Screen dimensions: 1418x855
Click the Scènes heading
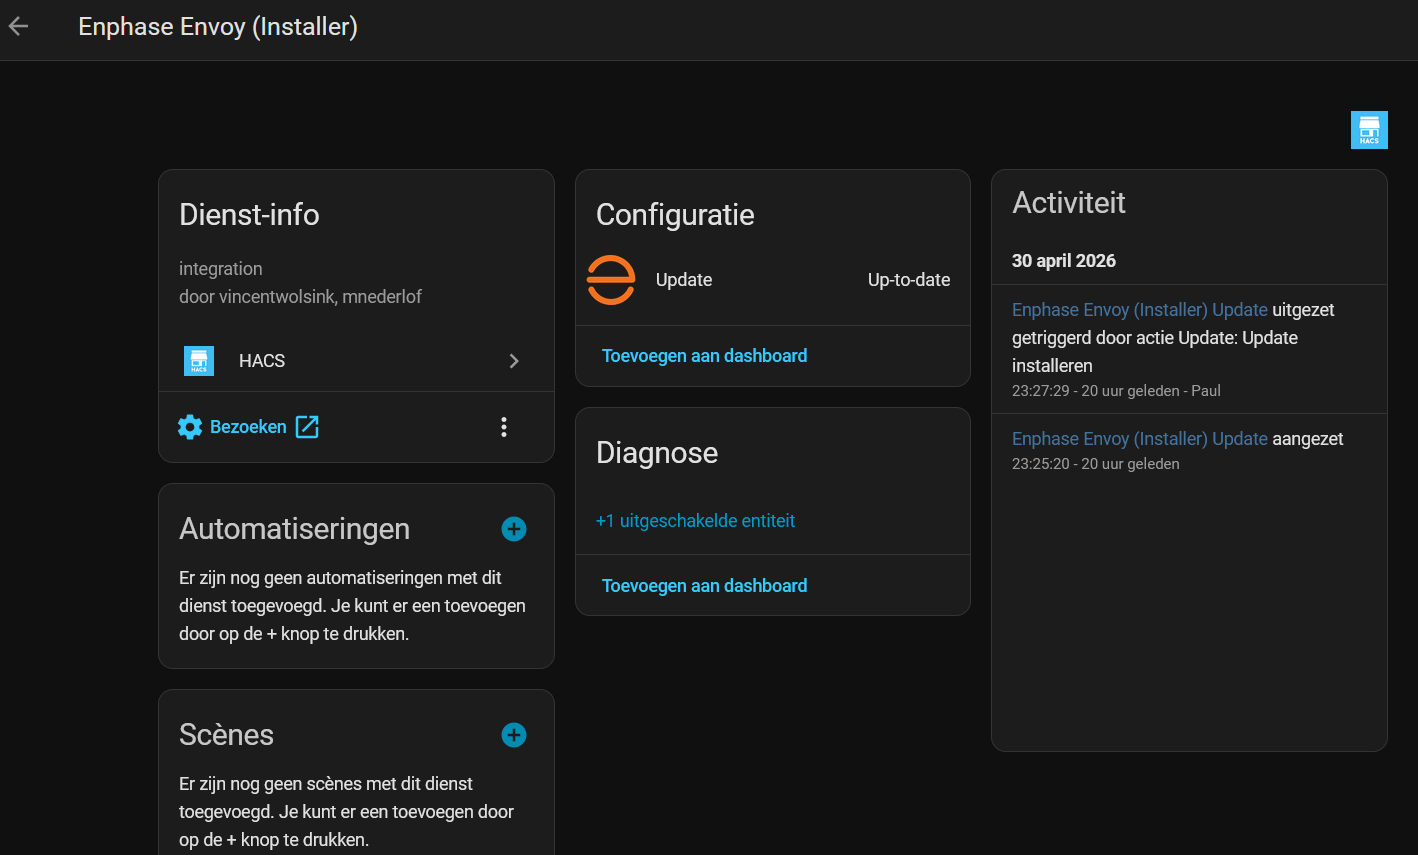pyautogui.click(x=226, y=735)
